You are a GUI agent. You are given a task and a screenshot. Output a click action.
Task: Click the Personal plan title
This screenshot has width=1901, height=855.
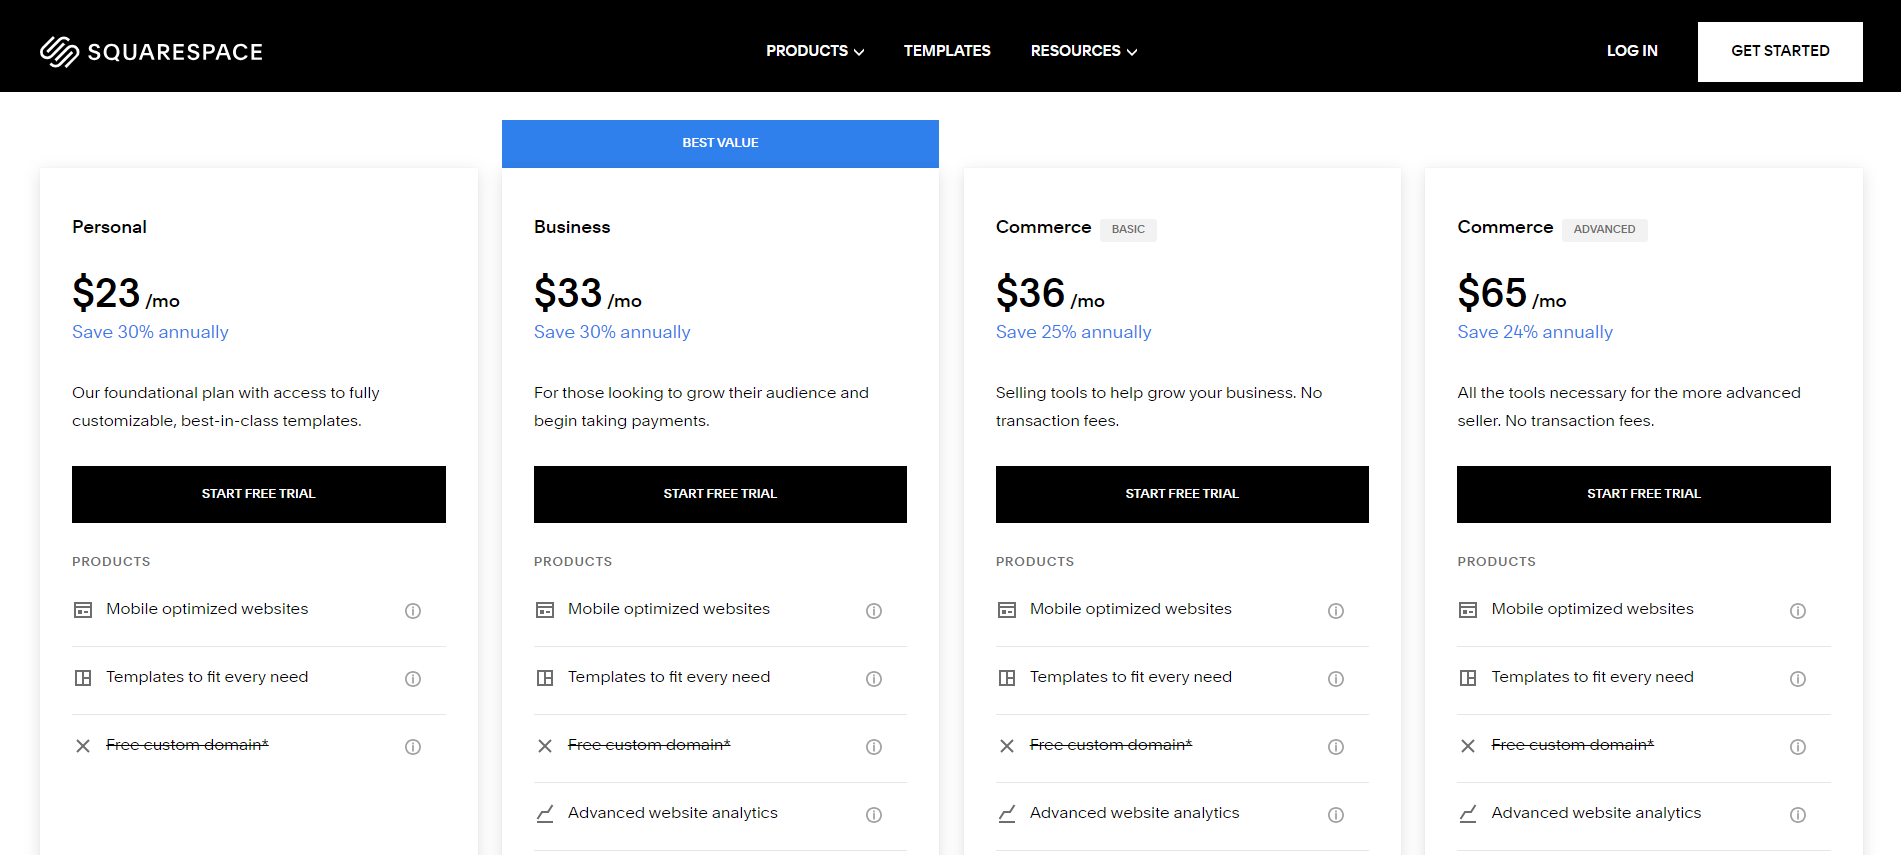click(x=109, y=227)
